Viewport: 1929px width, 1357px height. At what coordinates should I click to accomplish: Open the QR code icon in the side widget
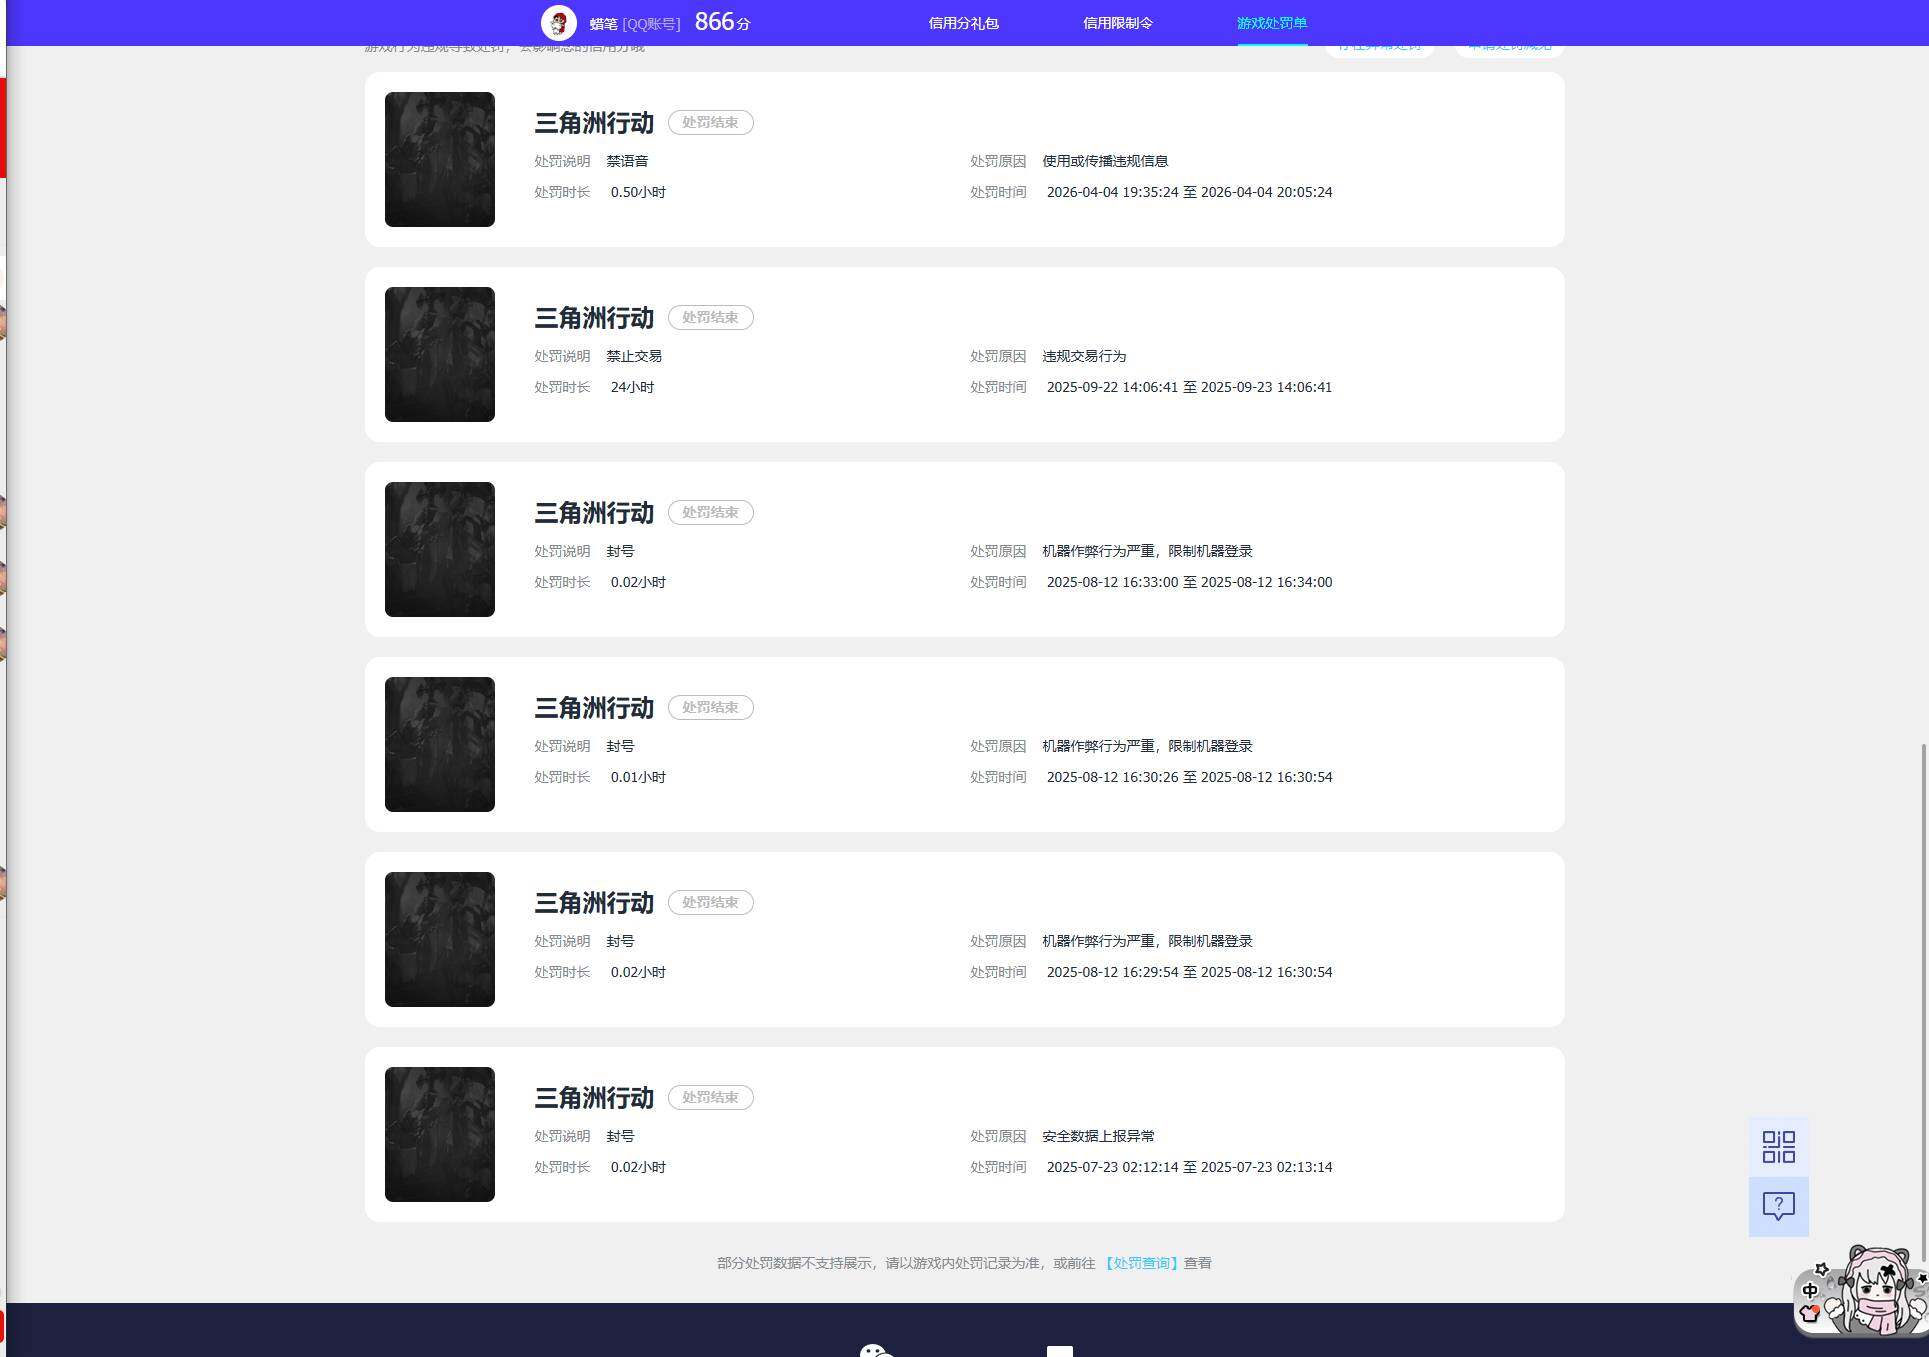[x=1778, y=1147]
